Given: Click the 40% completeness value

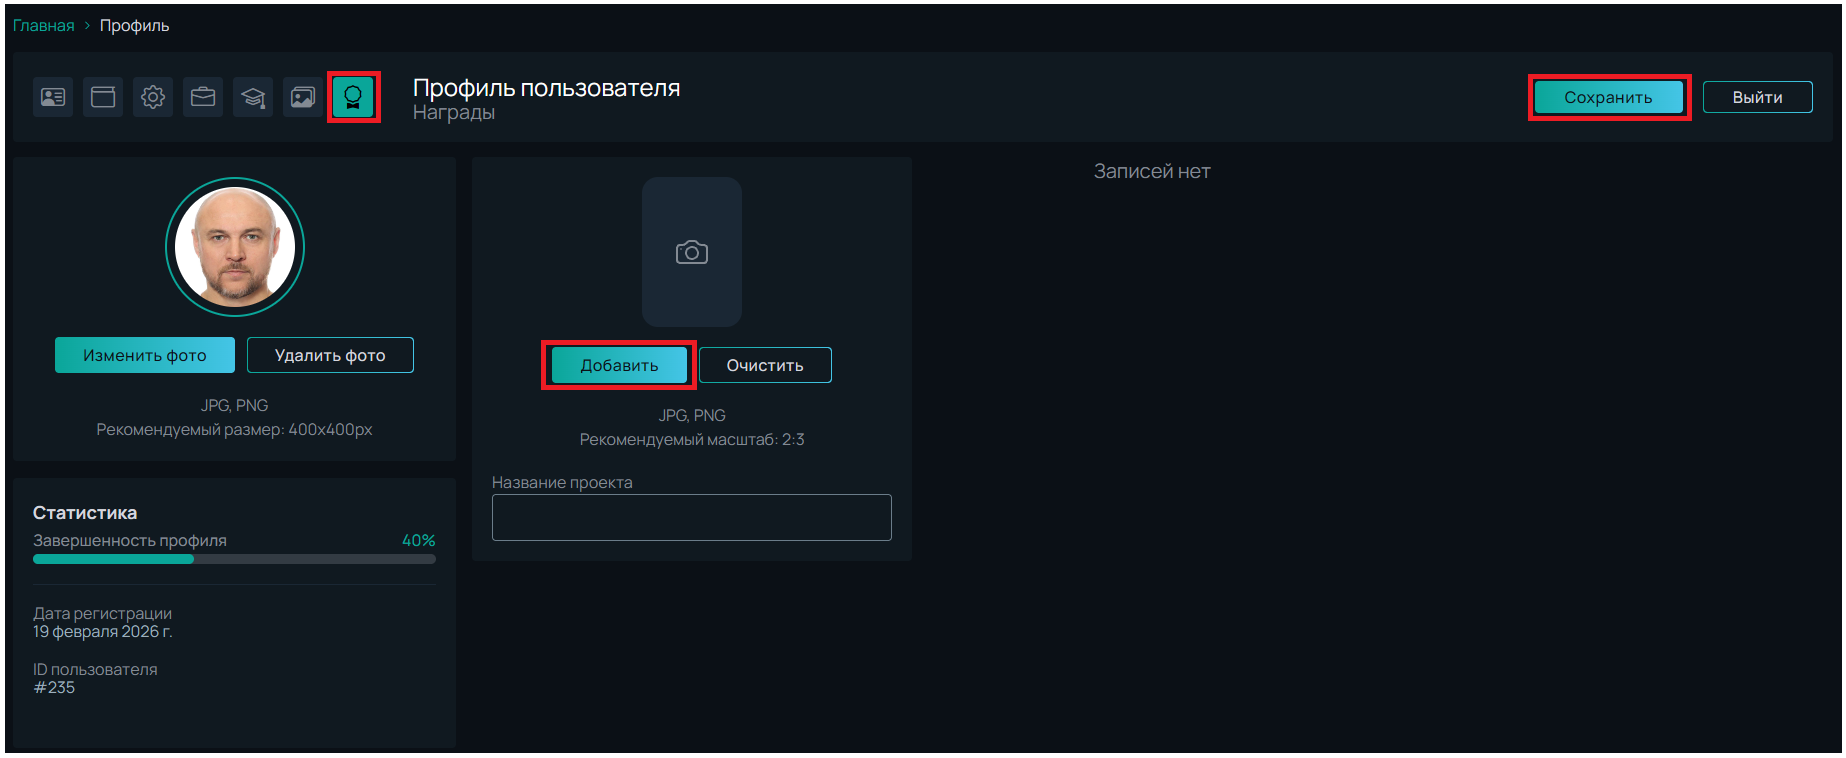Looking at the screenshot, I should pos(418,540).
